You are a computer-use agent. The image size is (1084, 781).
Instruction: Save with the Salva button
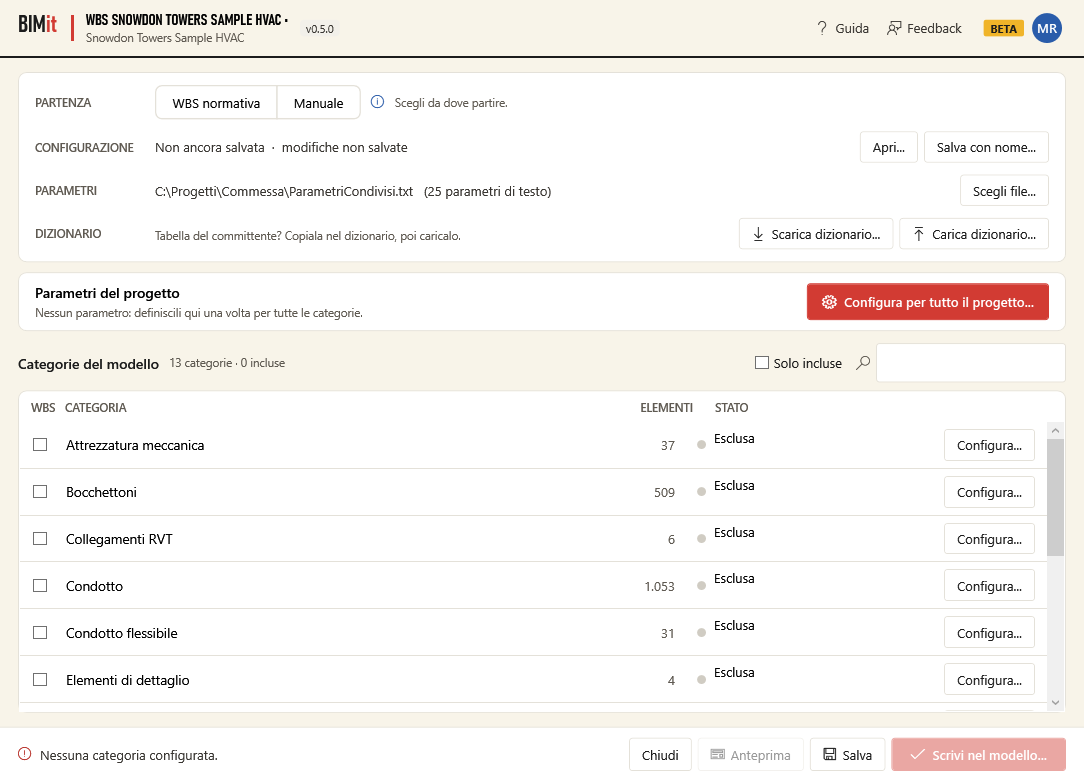tap(848, 755)
